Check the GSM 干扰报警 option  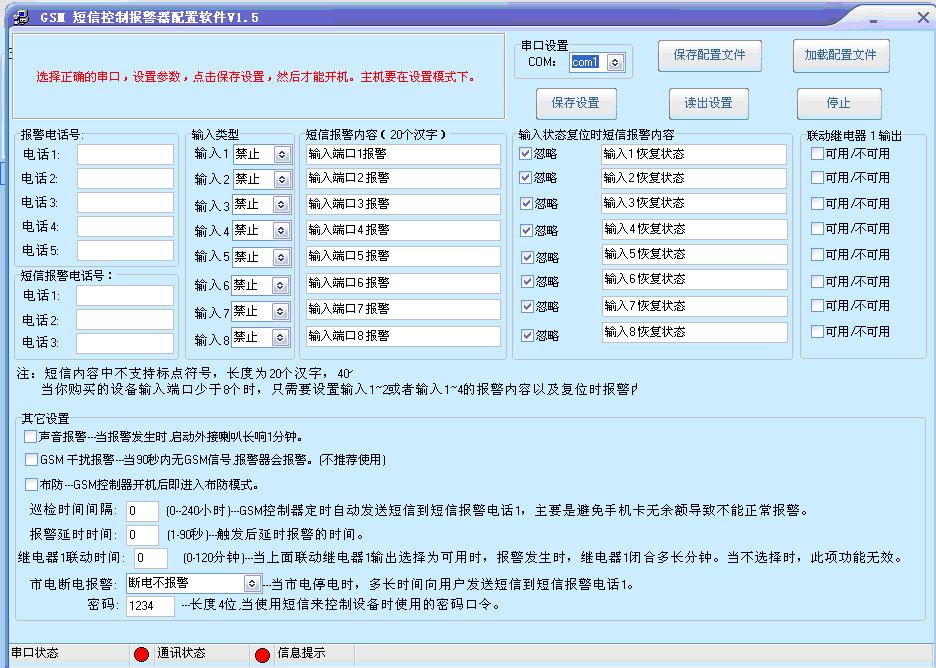31,460
